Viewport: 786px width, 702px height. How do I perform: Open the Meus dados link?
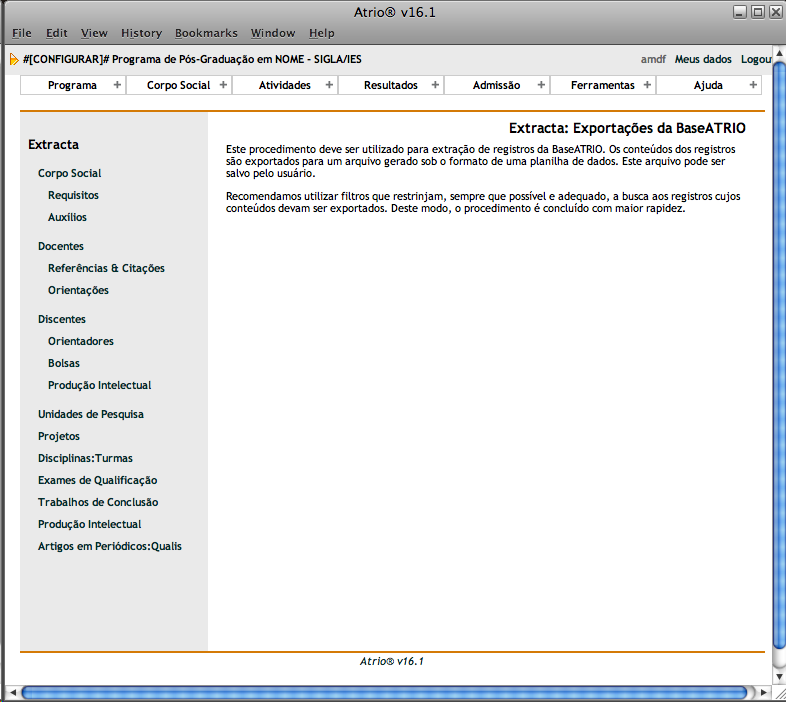[703, 59]
